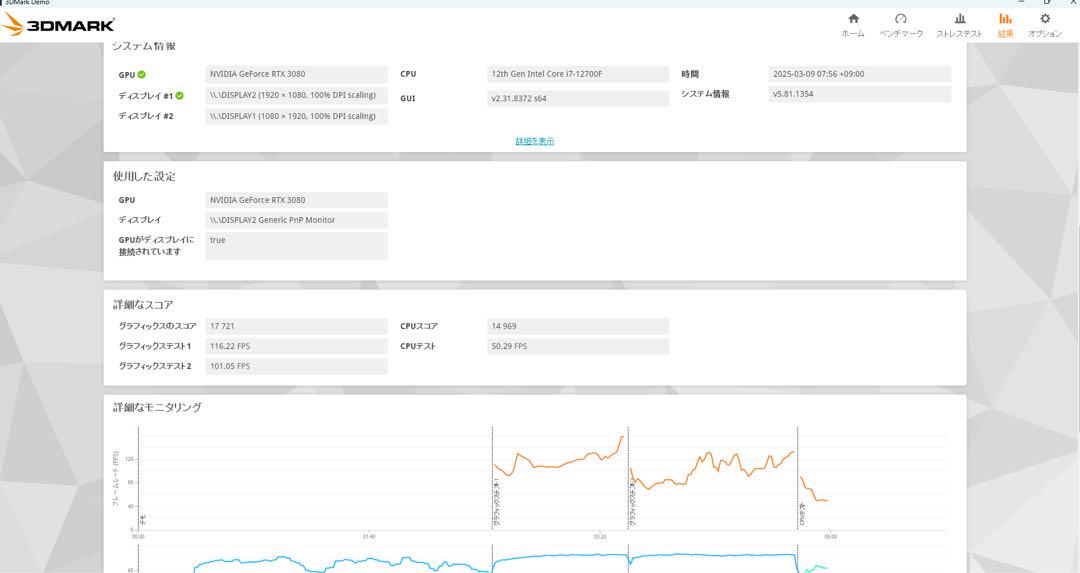This screenshot has height=573, width=1080.
Task: Open the Stress Tests (ストレステスト) tab
Action: tap(959, 25)
